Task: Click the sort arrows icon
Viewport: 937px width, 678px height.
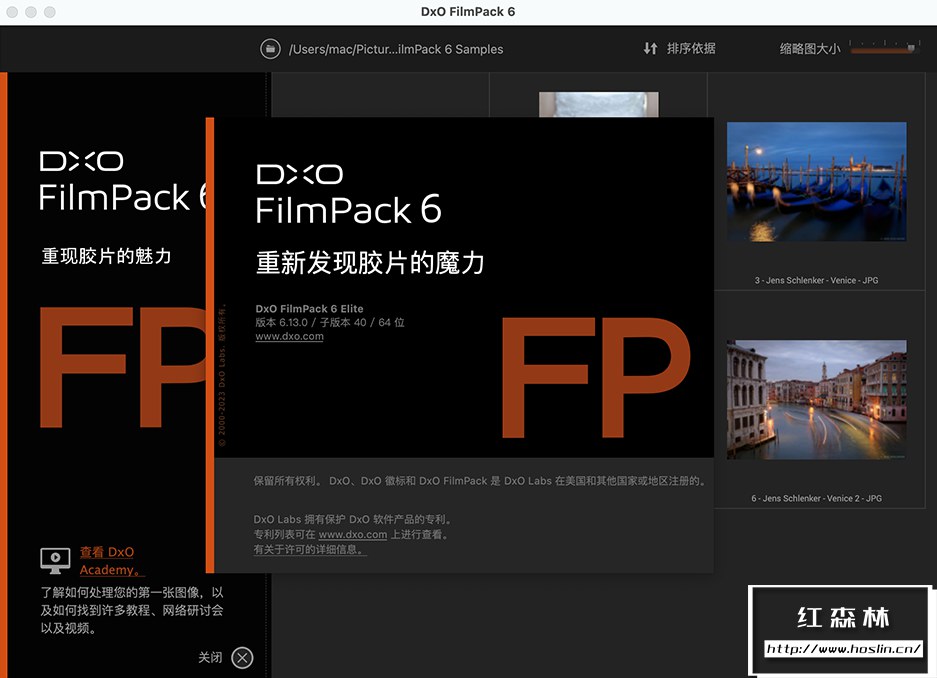Action: 650,48
